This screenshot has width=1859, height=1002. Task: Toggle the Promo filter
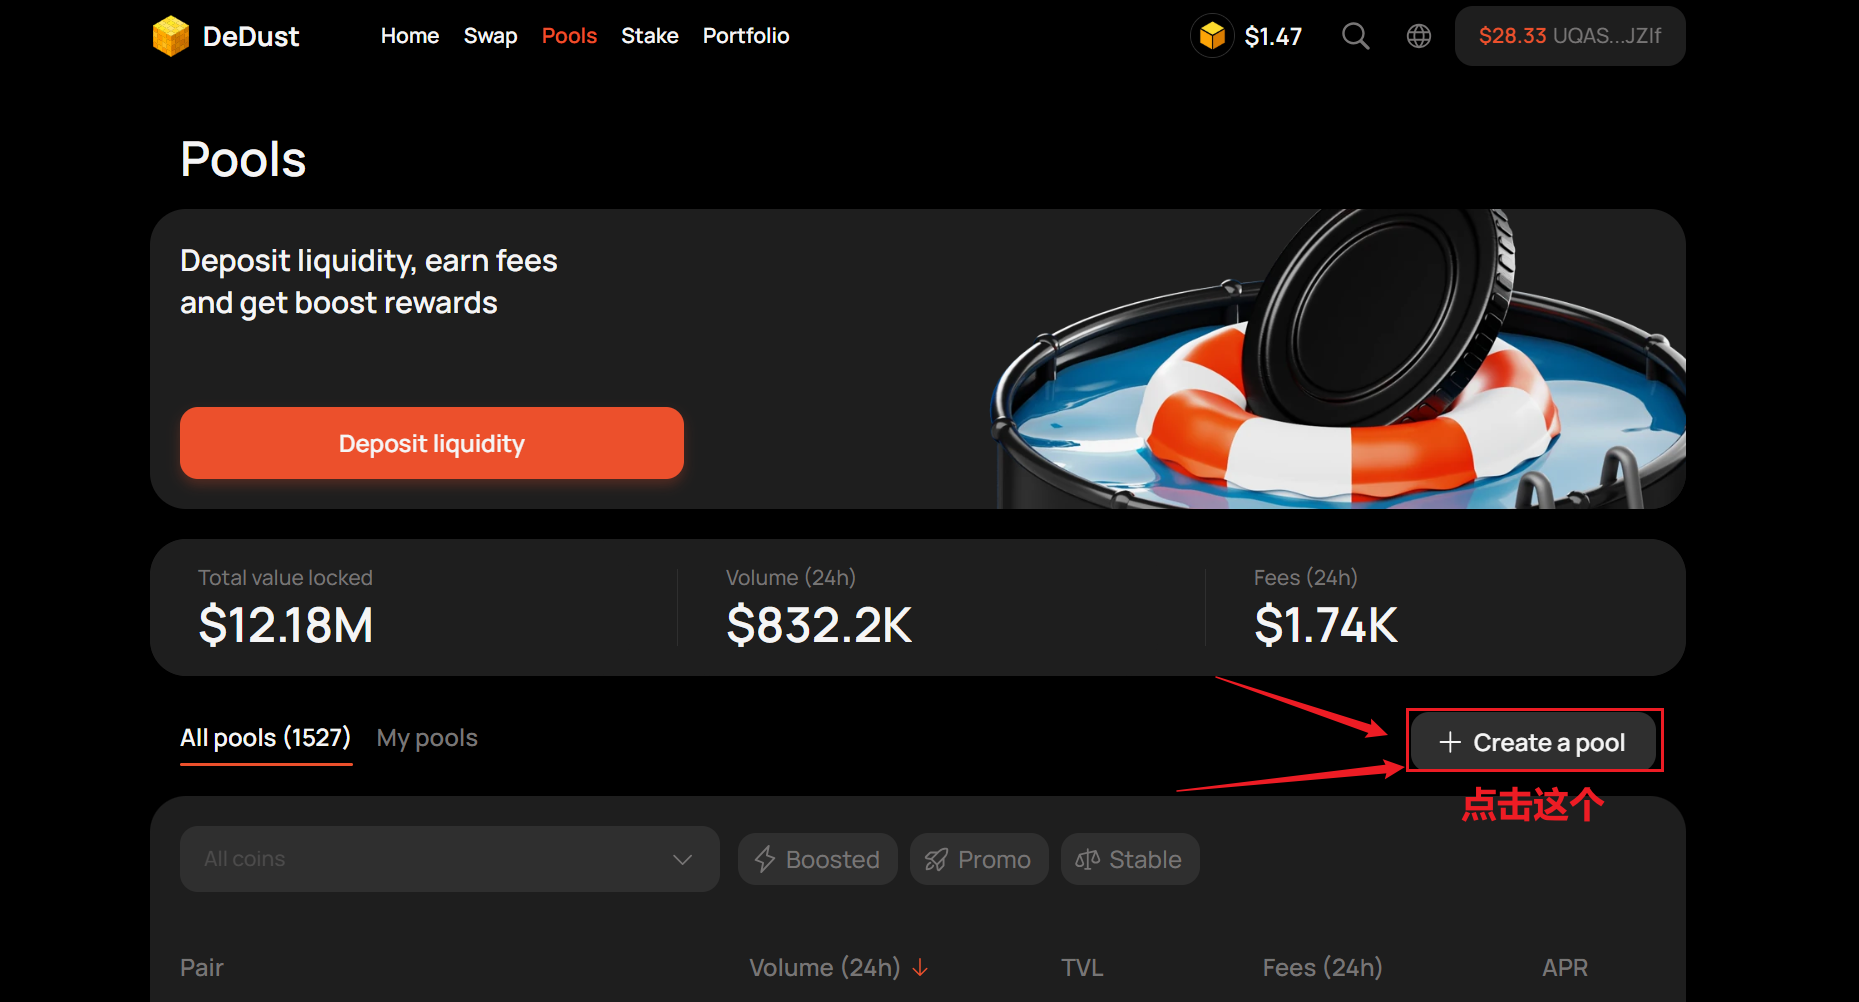pyautogui.click(x=978, y=859)
